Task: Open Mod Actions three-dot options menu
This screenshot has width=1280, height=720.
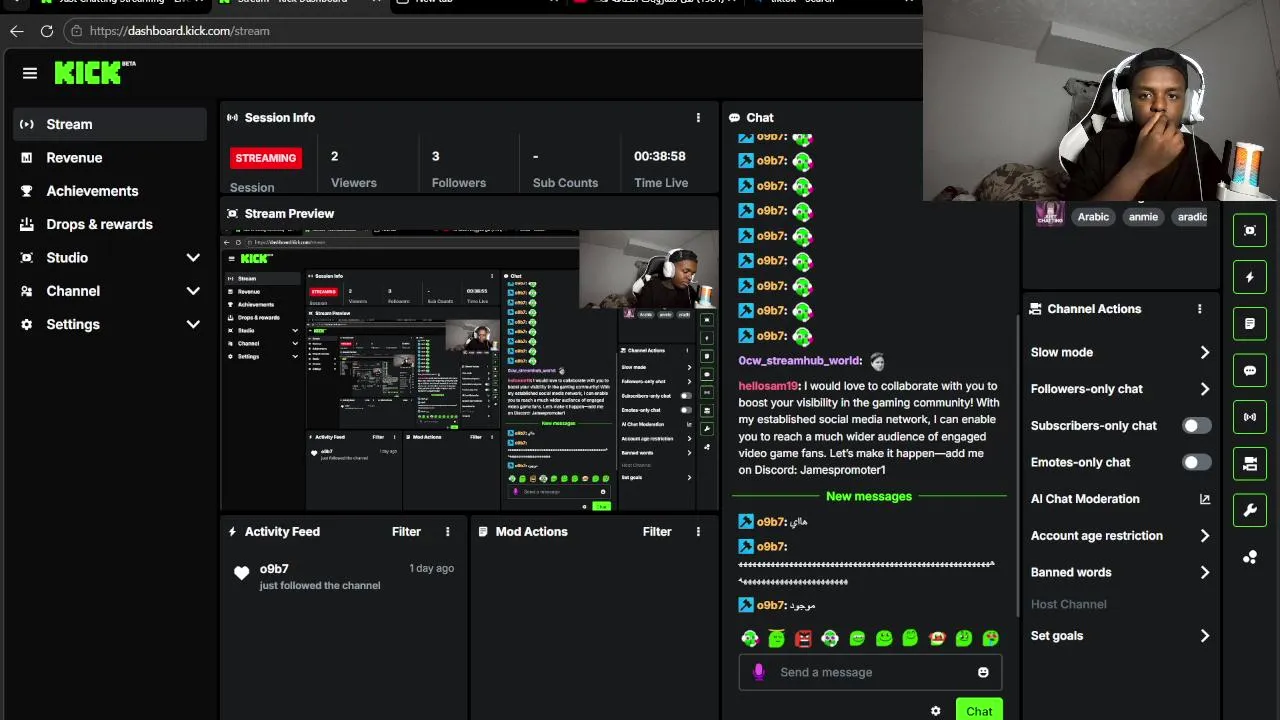Action: (x=698, y=532)
